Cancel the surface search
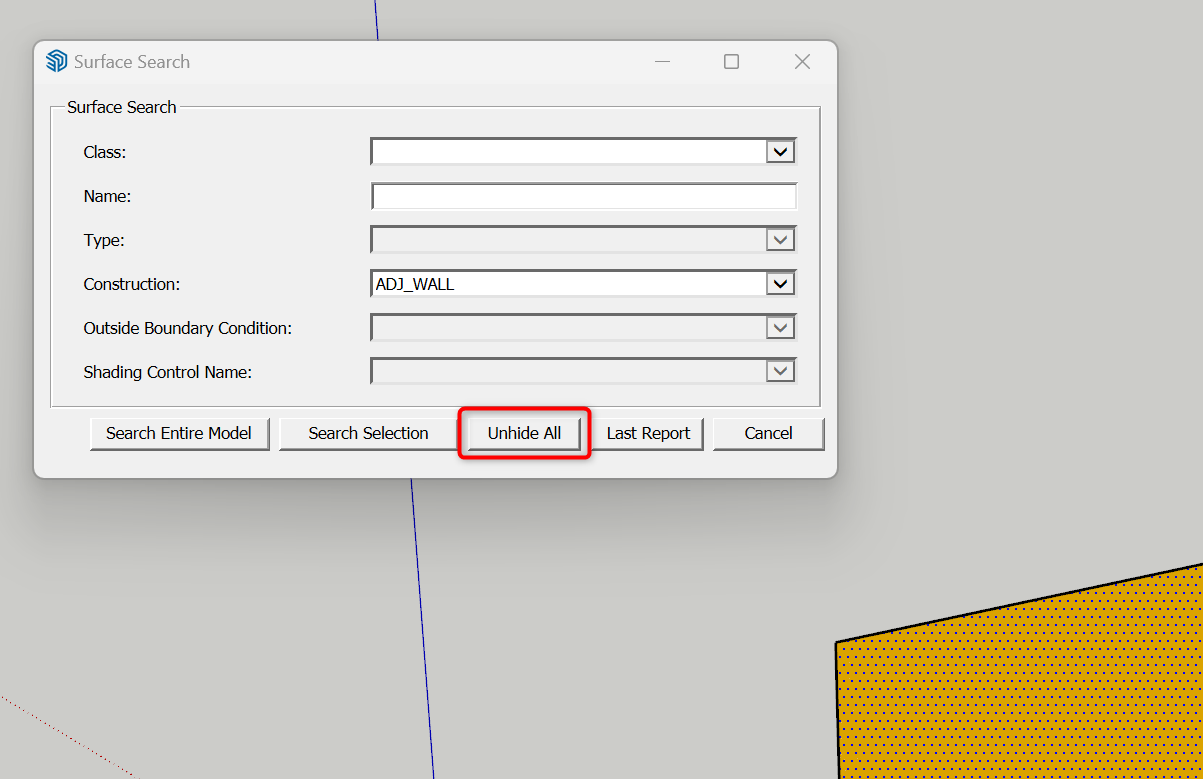 coord(768,434)
